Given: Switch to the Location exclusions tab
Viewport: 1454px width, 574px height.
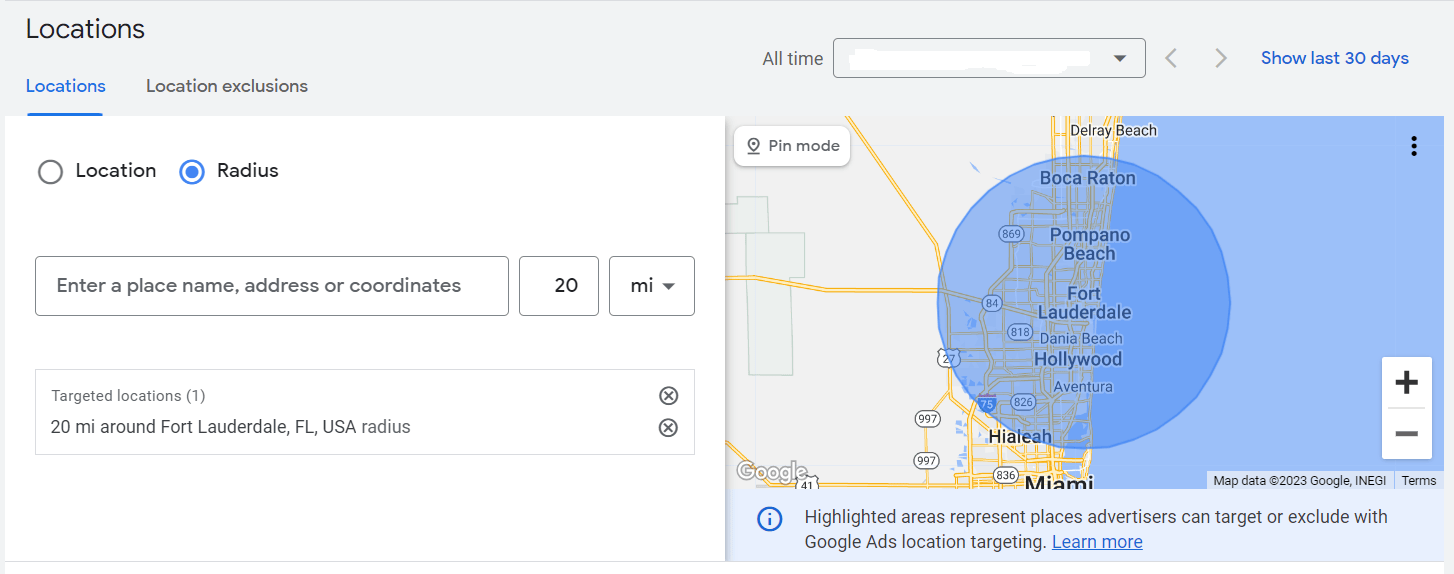Looking at the screenshot, I should [227, 86].
